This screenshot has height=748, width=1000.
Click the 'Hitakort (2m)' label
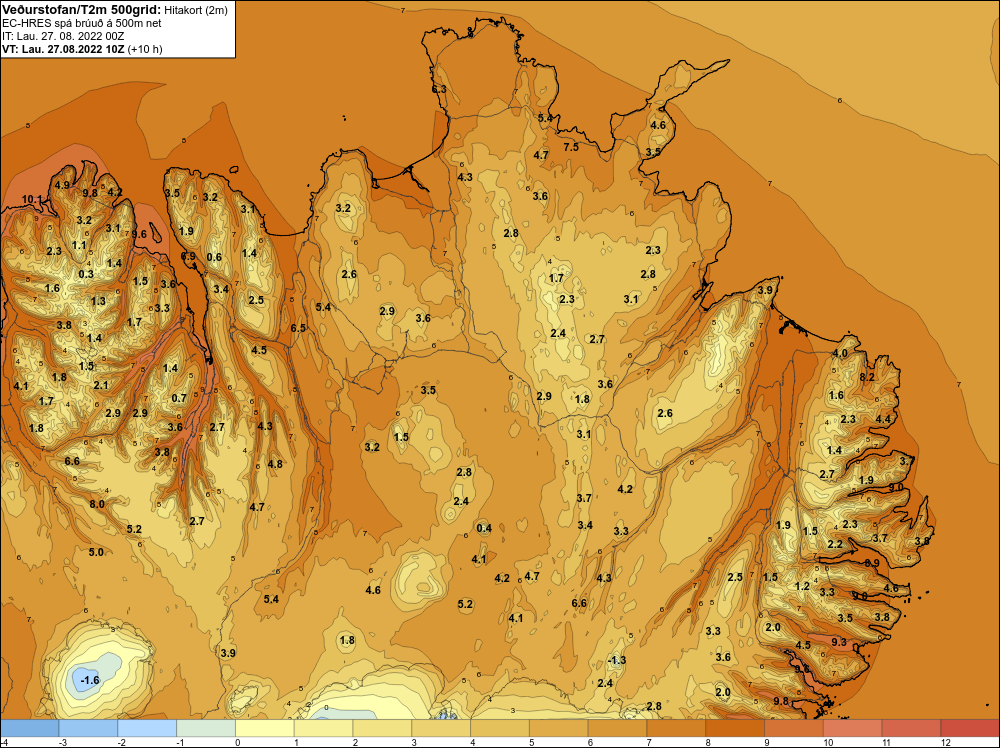pos(195,10)
